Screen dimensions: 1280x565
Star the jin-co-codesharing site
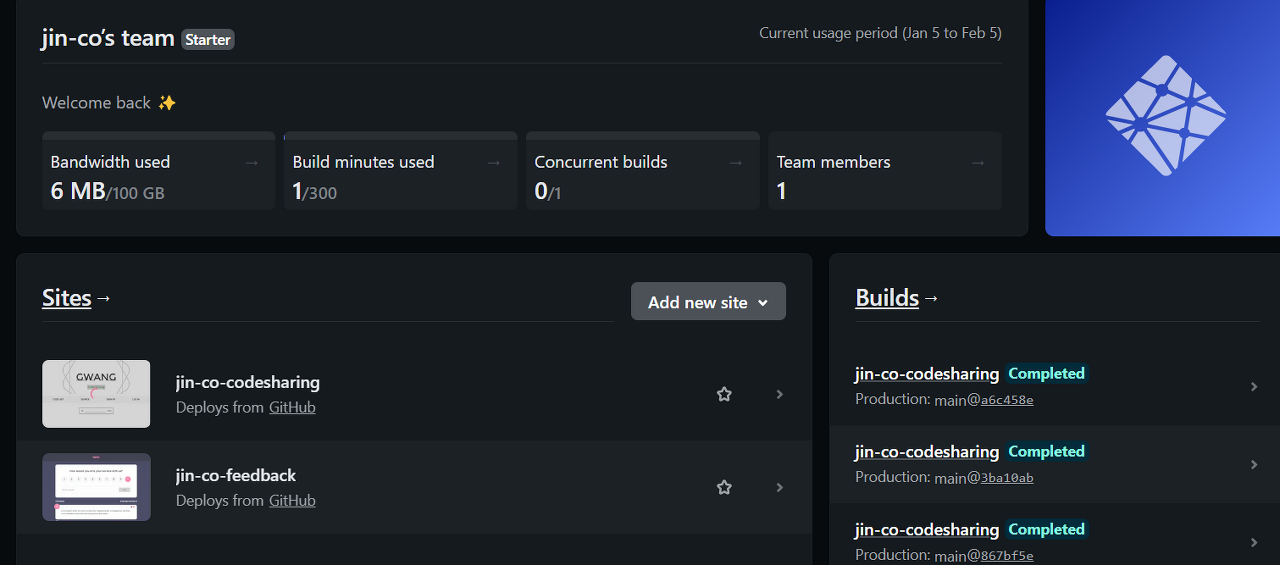click(x=724, y=394)
